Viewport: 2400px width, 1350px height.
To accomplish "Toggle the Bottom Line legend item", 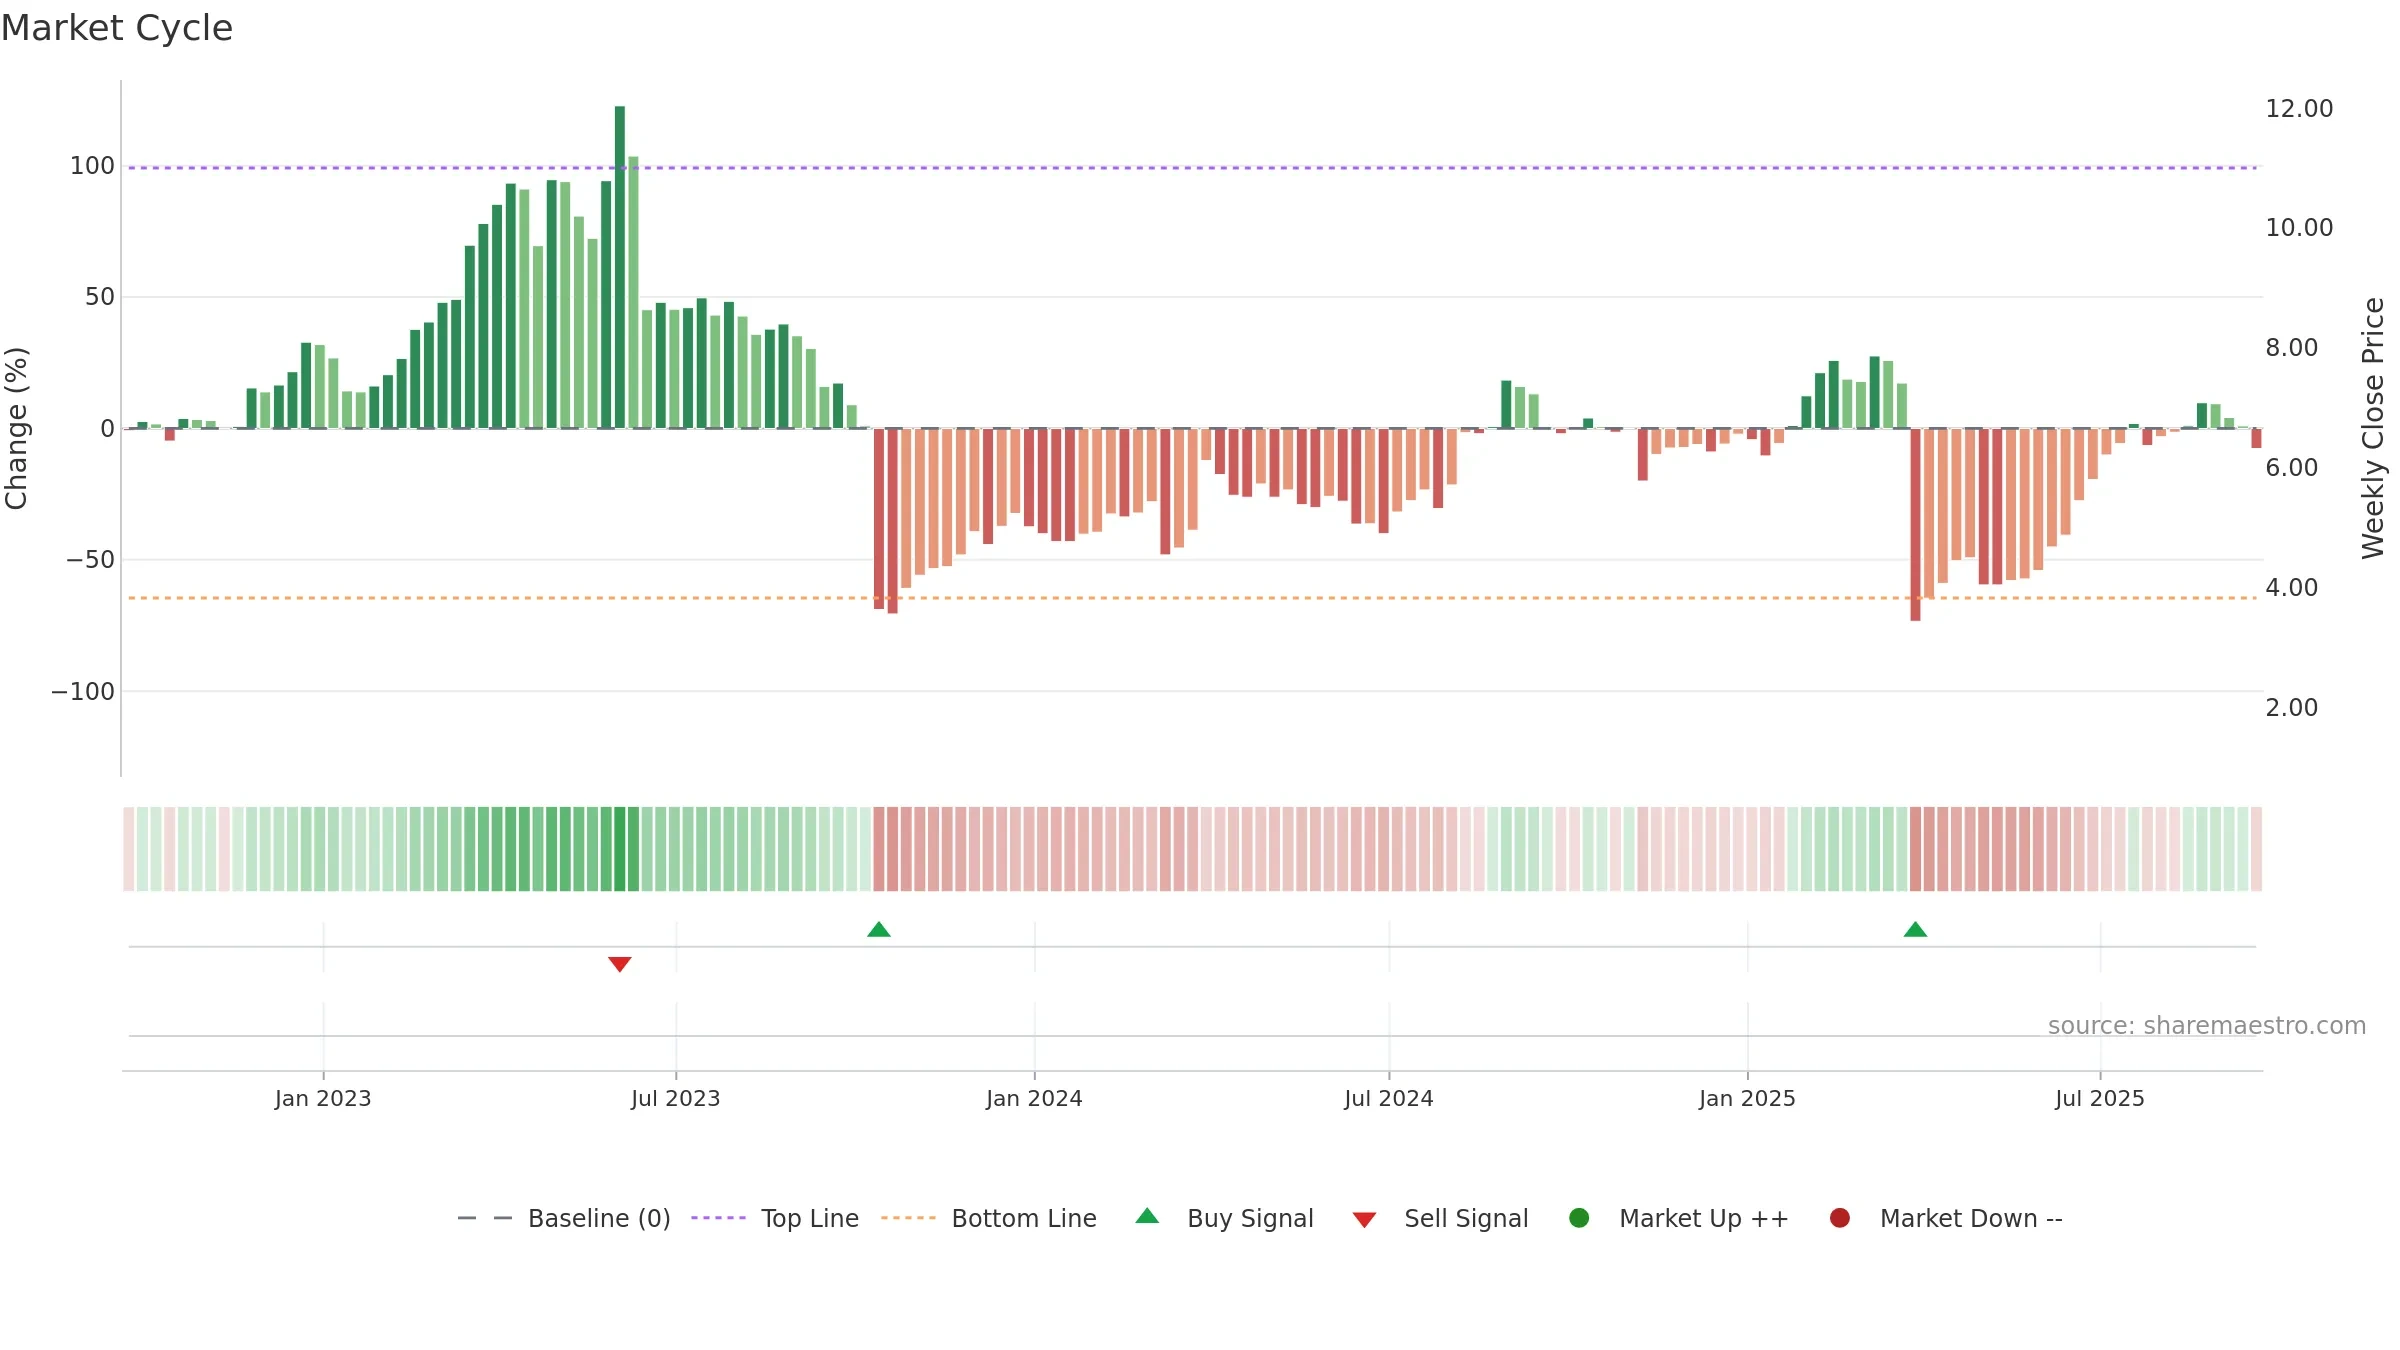I will pyautogui.click(x=989, y=1218).
